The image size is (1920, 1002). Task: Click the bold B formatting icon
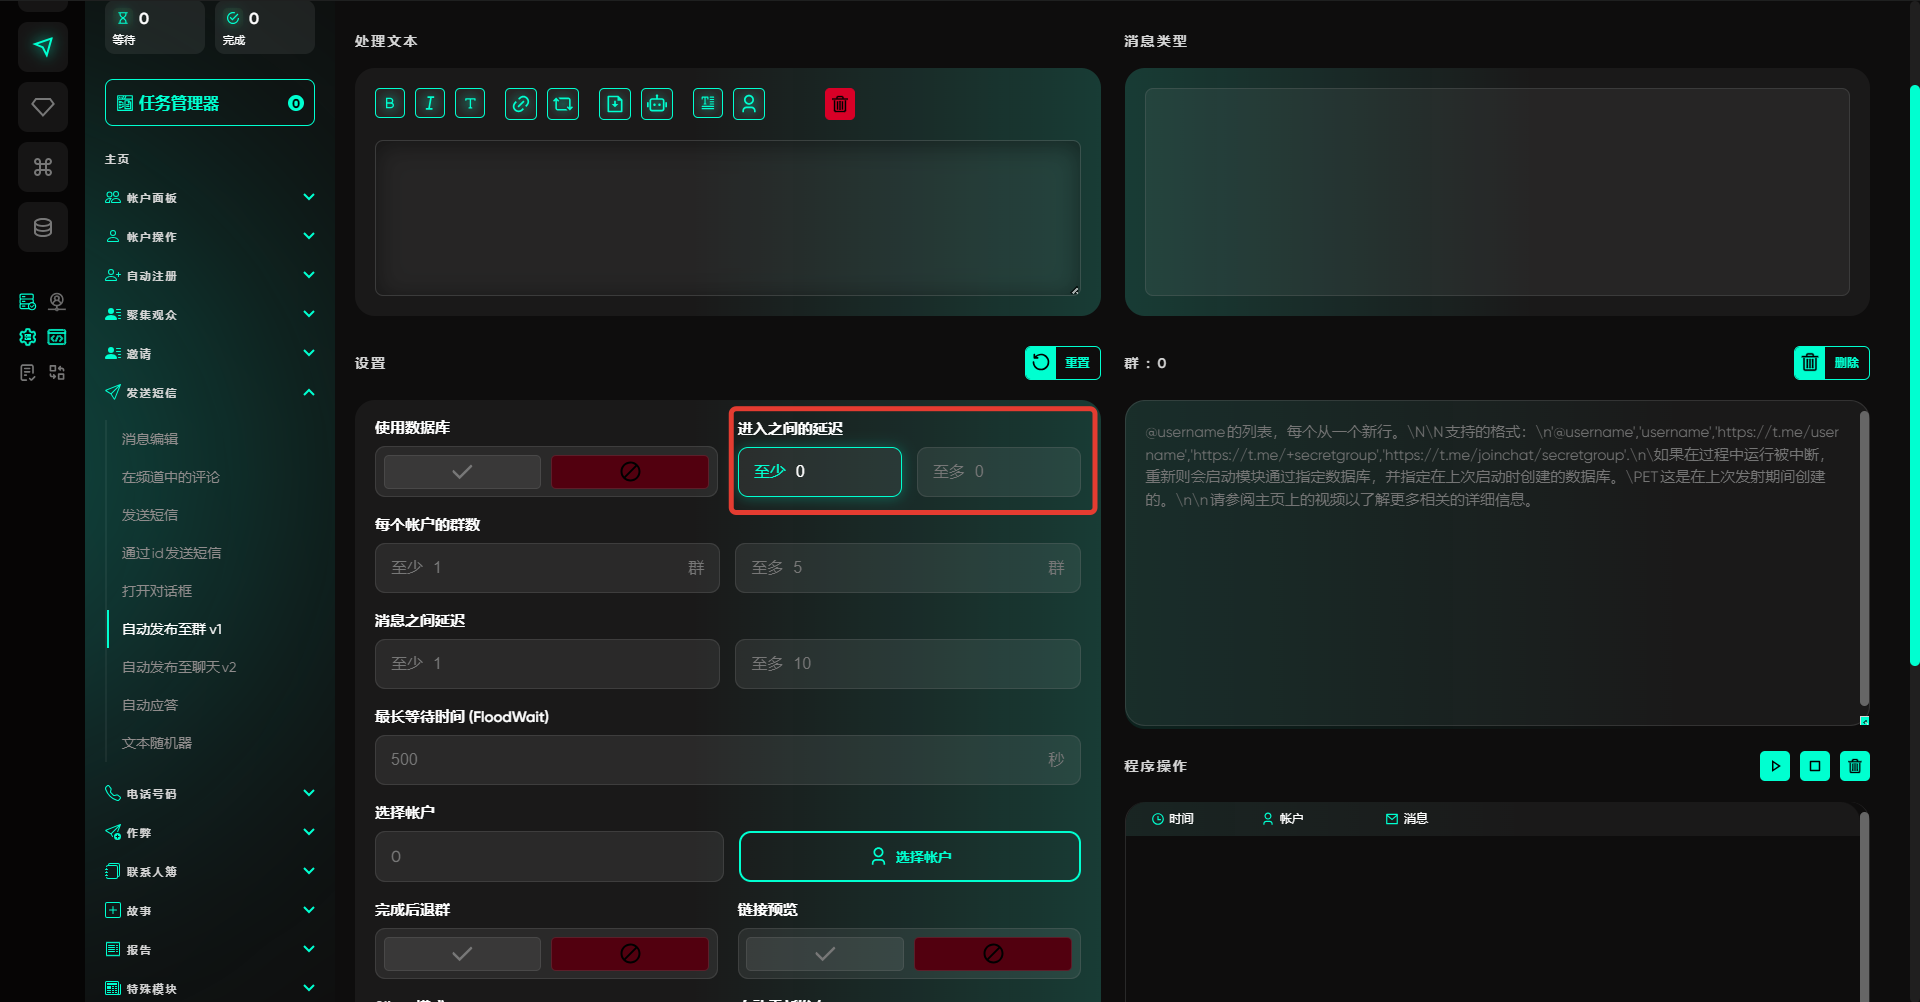click(x=390, y=104)
